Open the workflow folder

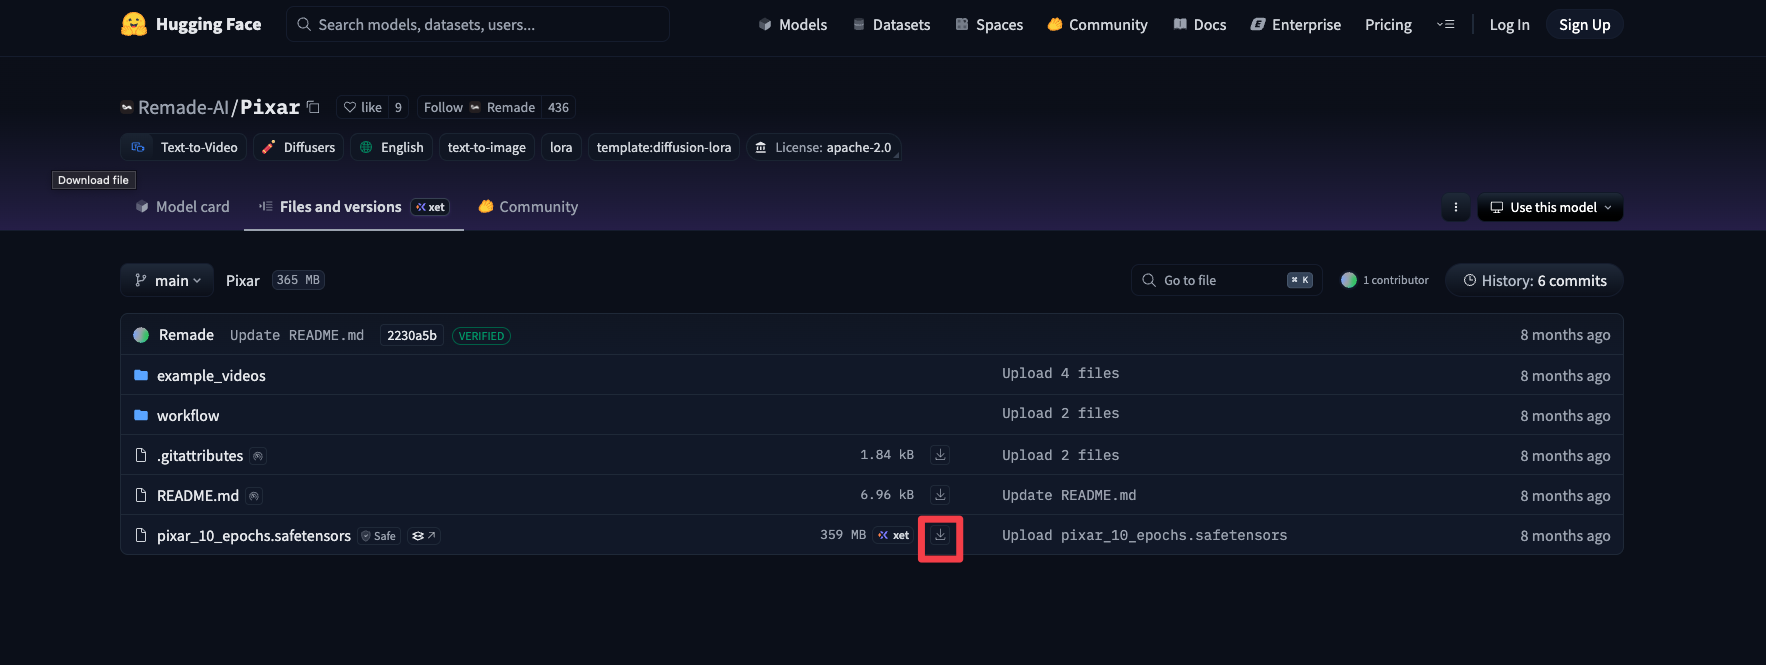pos(188,415)
